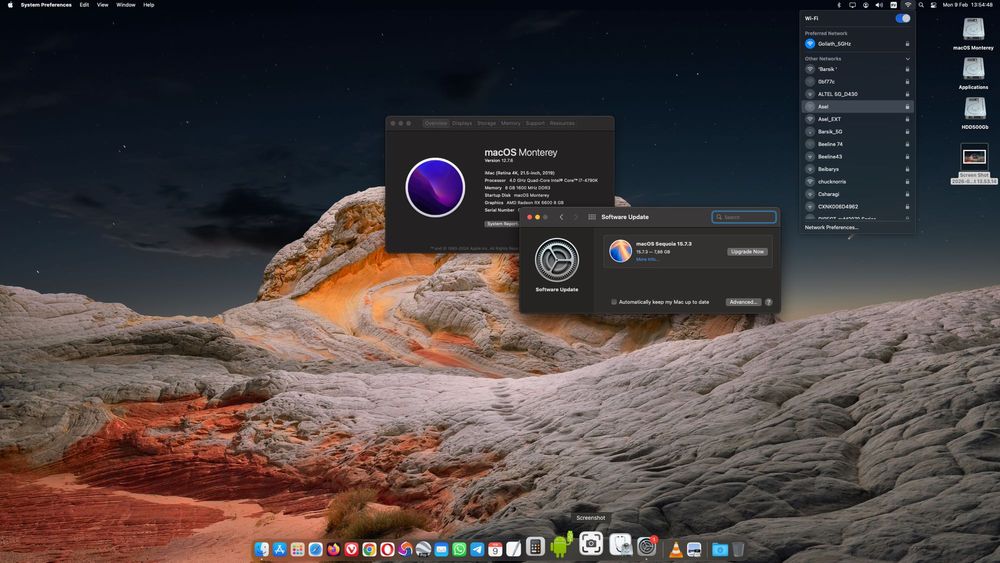
Task: Switch to the Displays tab
Action: [x=462, y=123]
